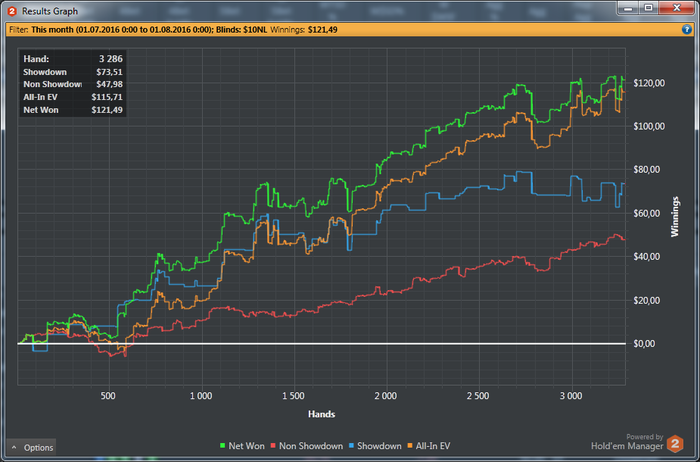Click the 2 000 x-axis label
The height and width of the screenshot is (462, 700).
coord(386,396)
